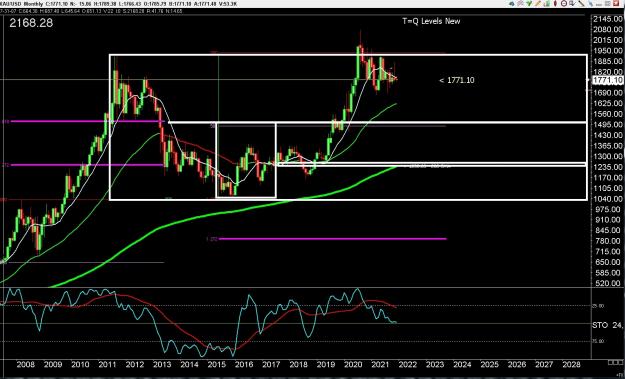Click the green check arrow toolbar icon
Viewport: 625px width, 379px height.
click(x=529, y=4)
